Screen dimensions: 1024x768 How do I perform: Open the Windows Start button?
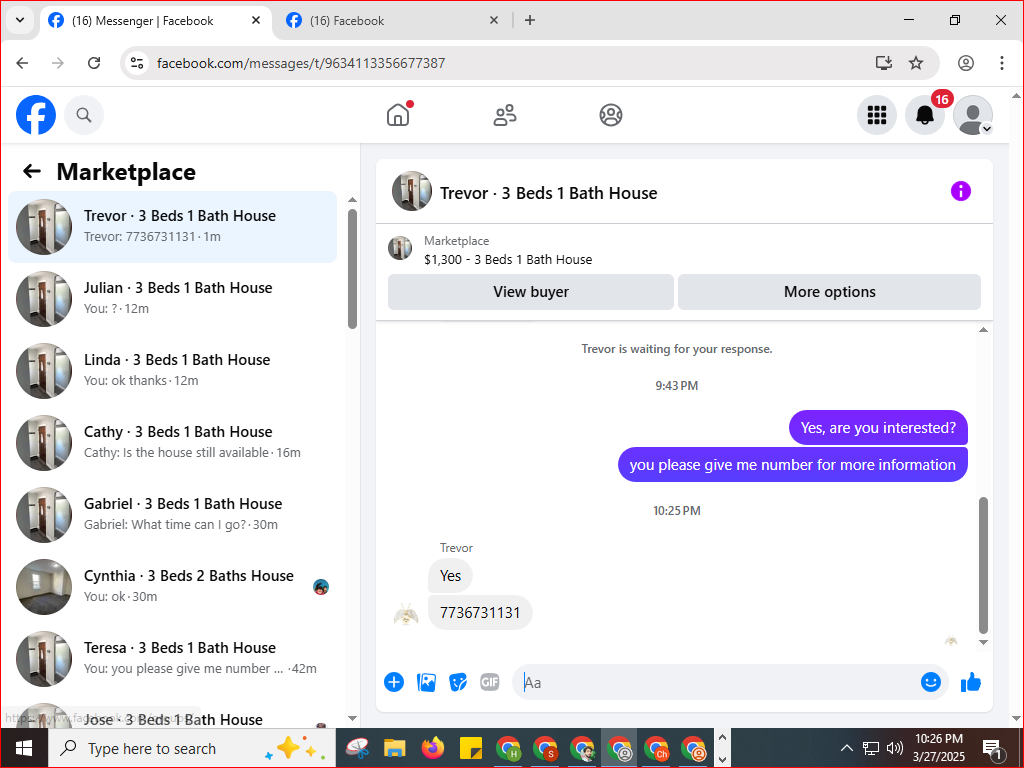click(x=24, y=748)
